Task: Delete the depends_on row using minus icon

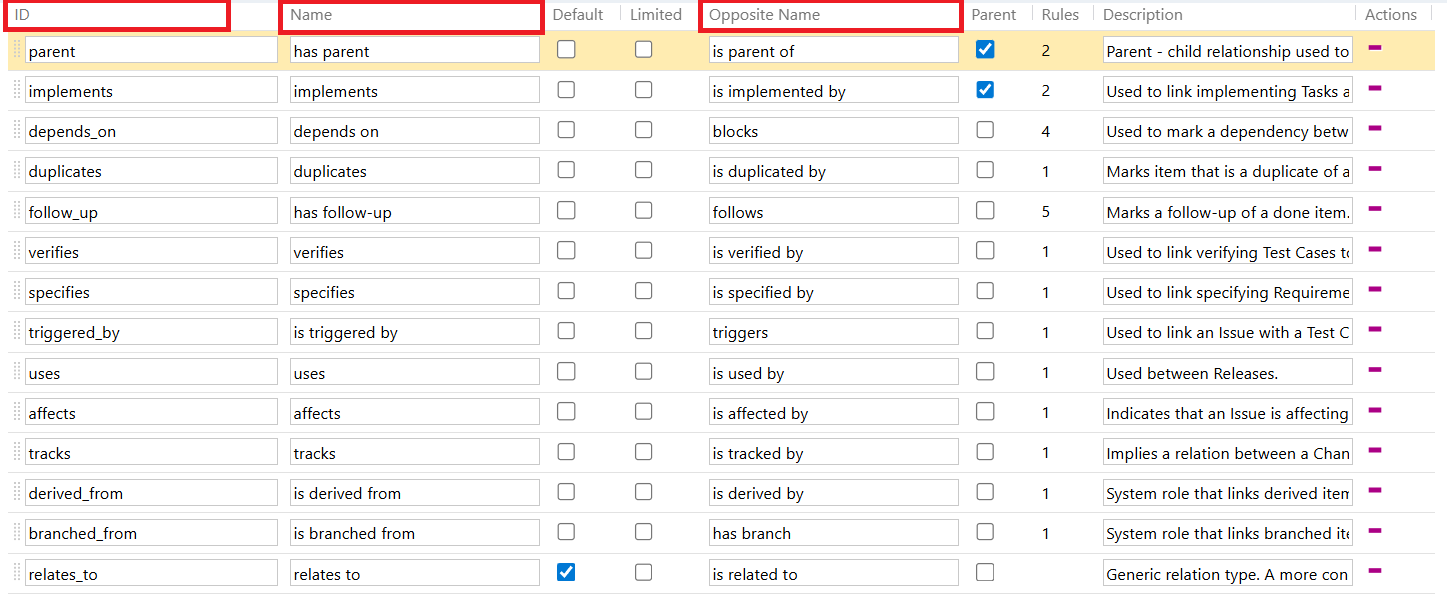Action: click(1374, 128)
